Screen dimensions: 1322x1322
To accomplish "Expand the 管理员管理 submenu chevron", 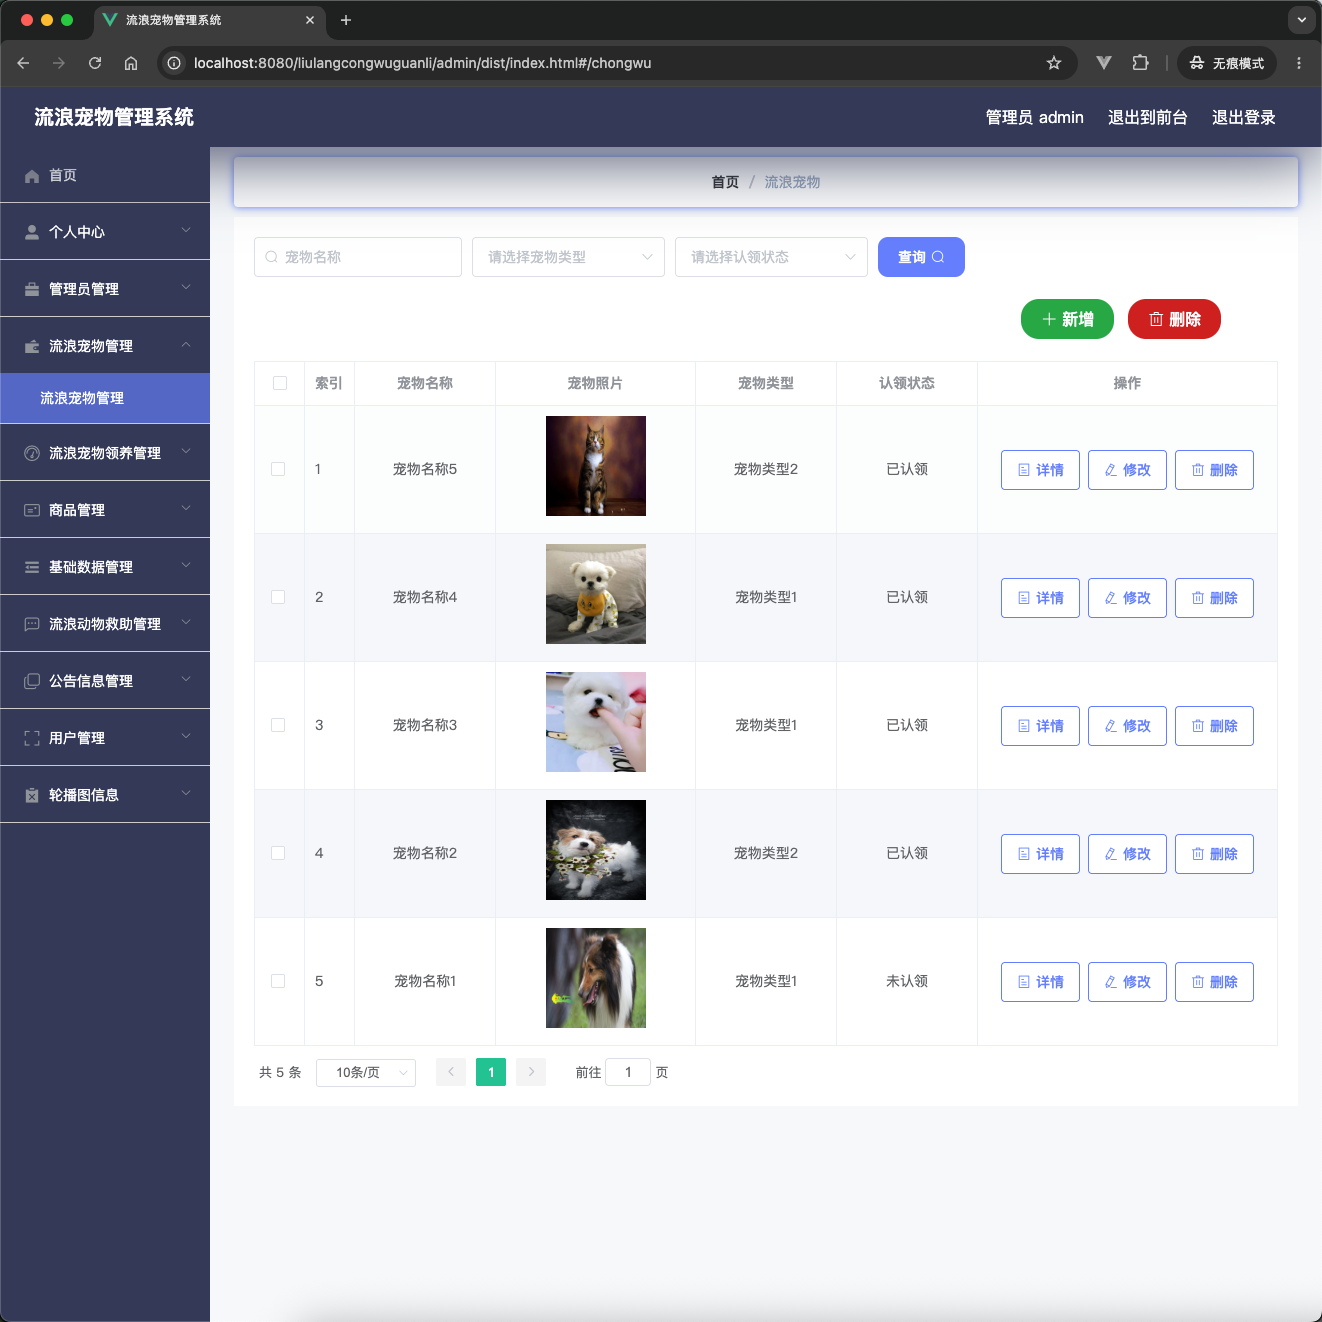I will (x=186, y=287).
